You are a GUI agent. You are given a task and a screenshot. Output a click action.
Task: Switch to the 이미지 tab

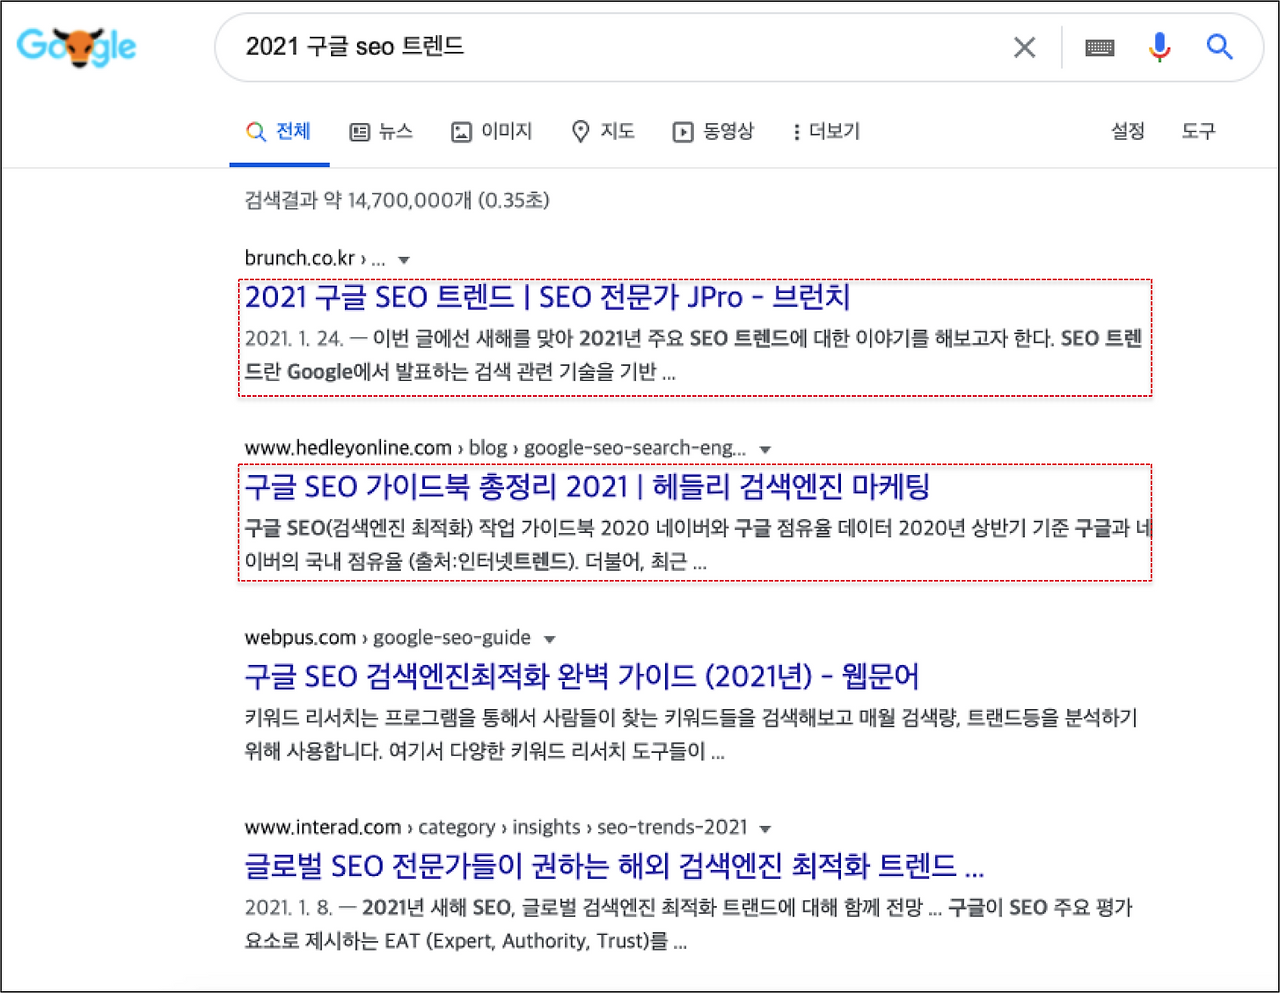click(492, 131)
